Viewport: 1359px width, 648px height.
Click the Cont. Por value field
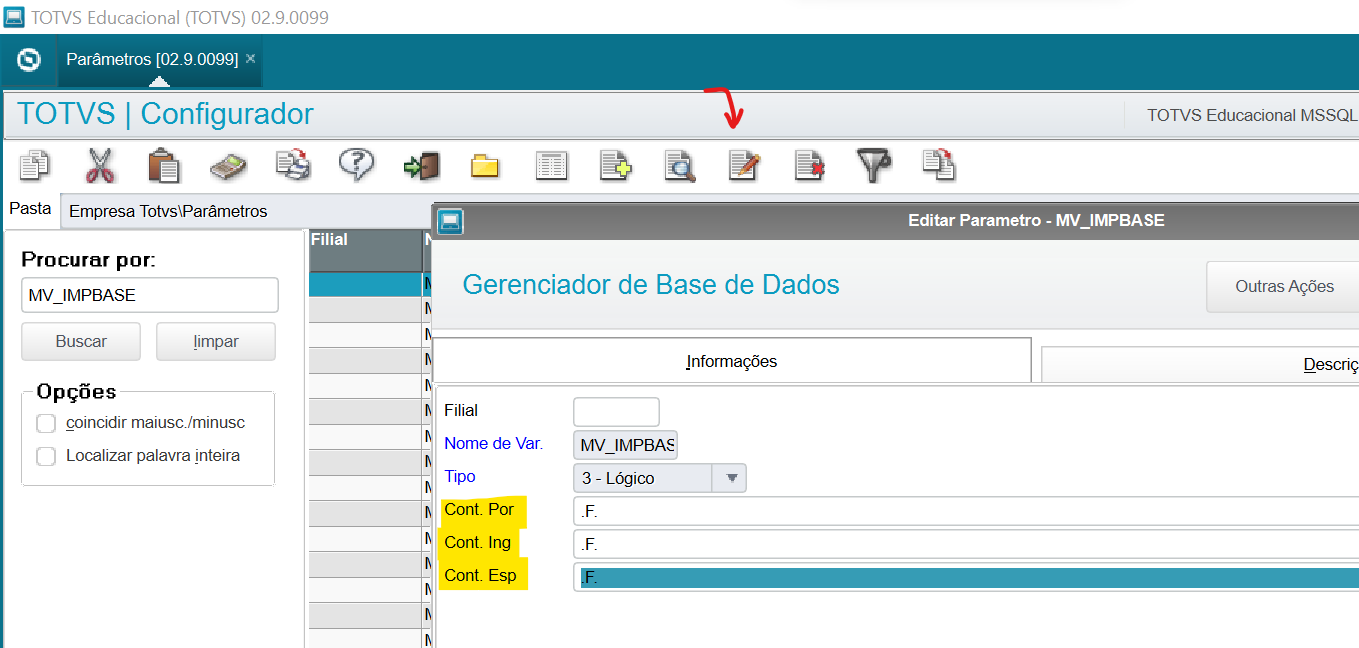(966, 511)
